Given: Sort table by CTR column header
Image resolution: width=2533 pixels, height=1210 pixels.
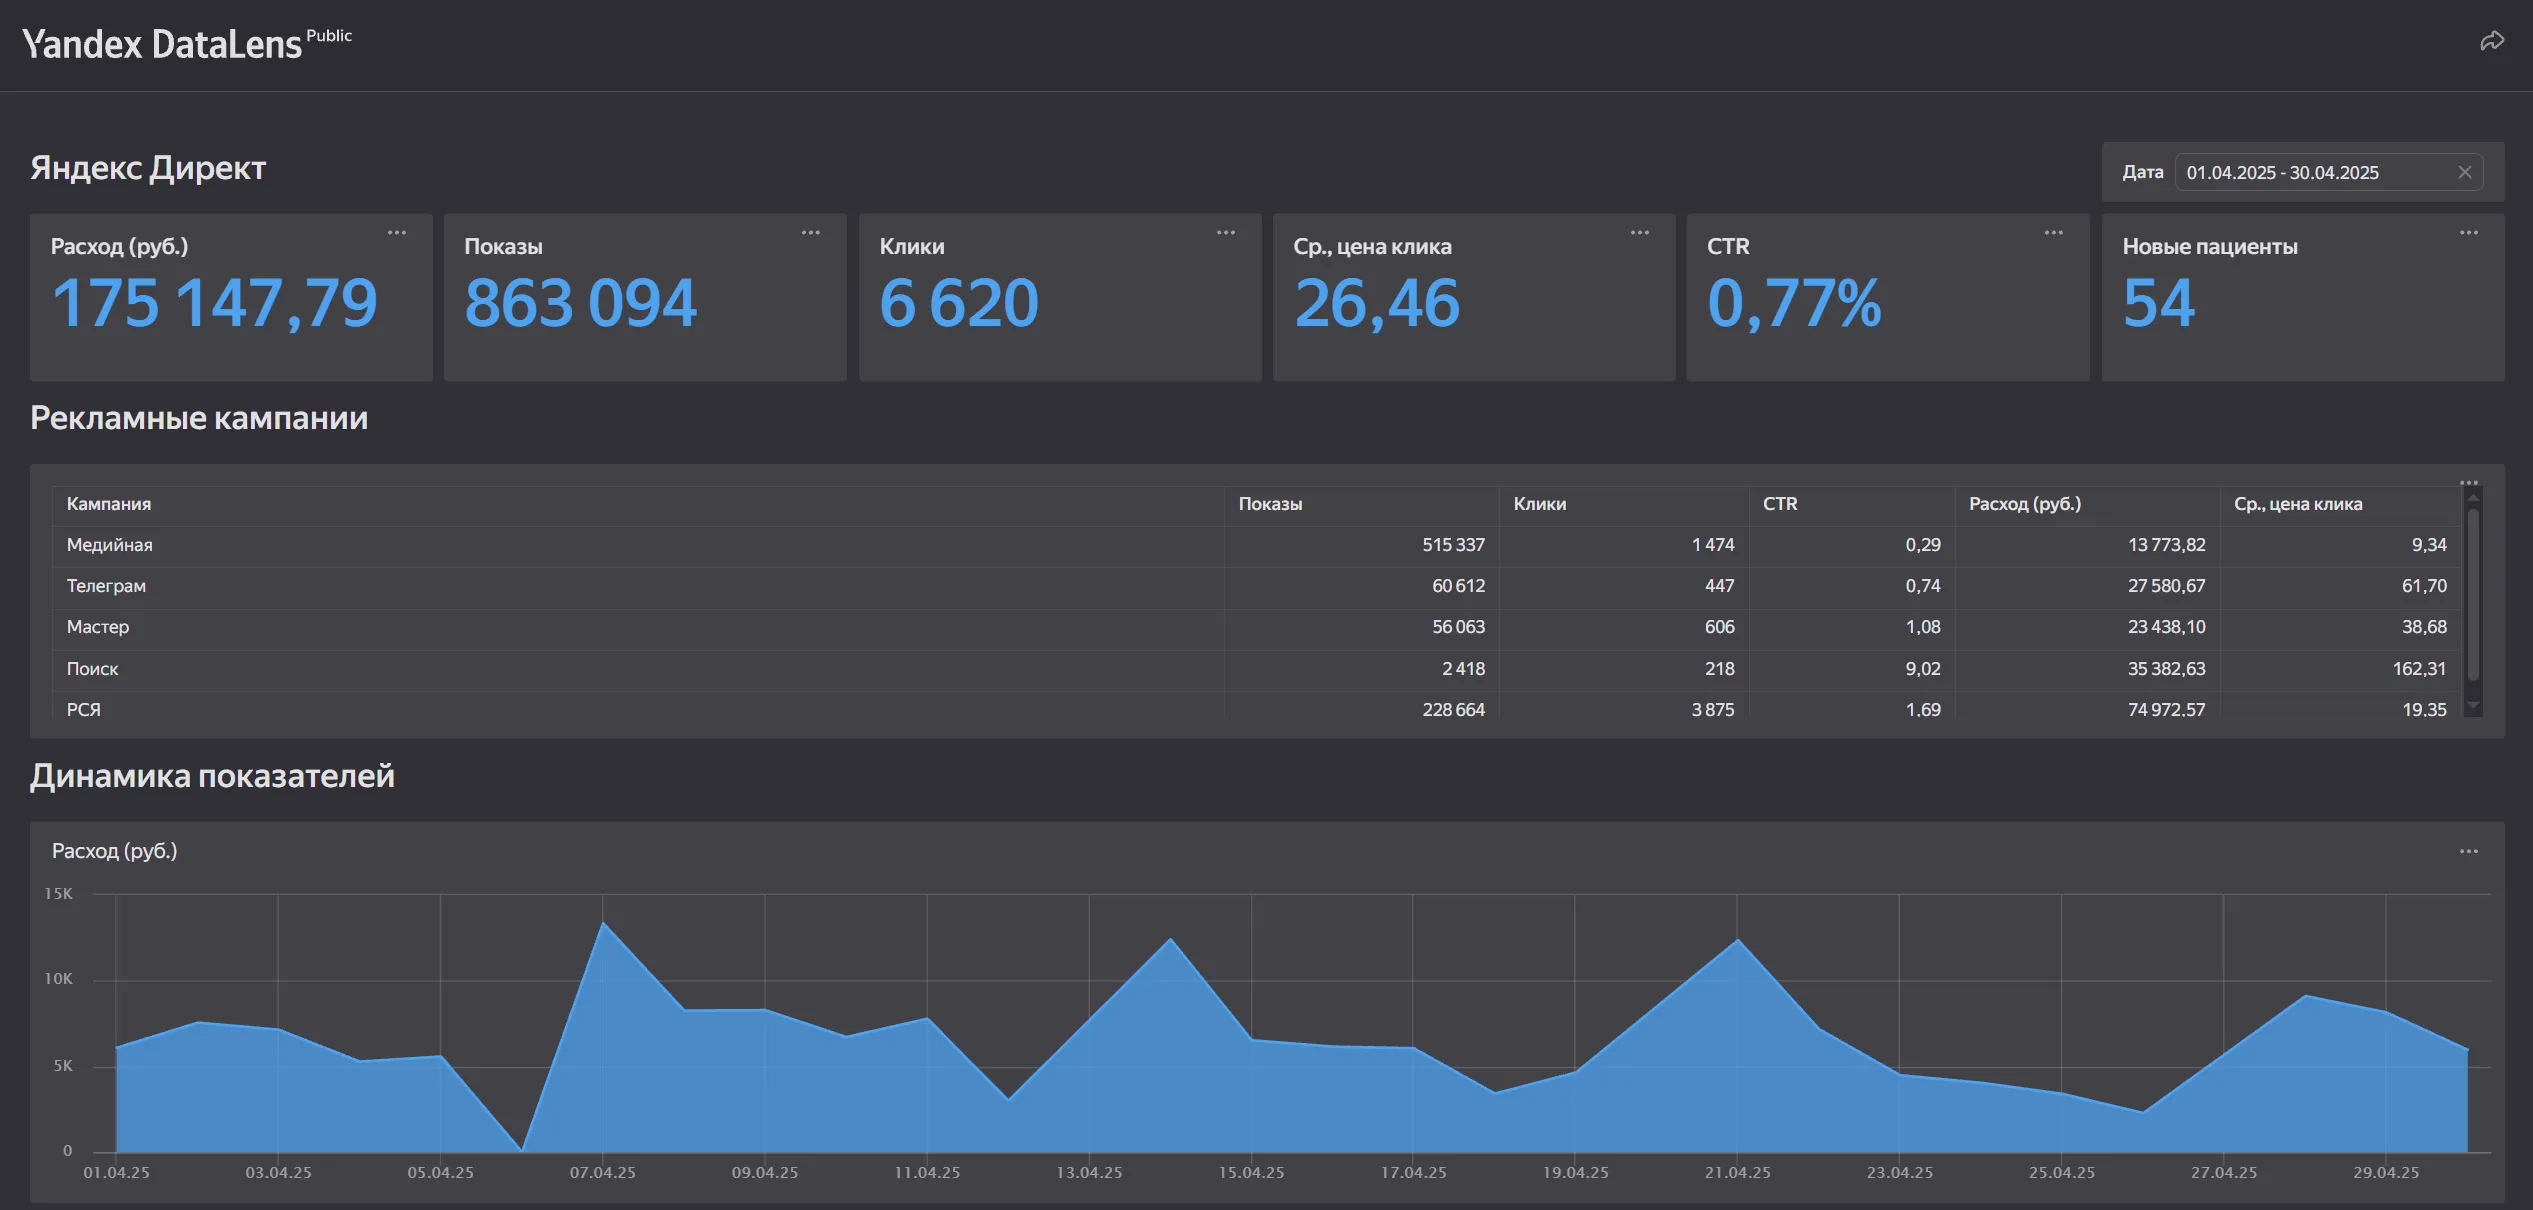Looking at the screenshot, I should (1779, 504).
